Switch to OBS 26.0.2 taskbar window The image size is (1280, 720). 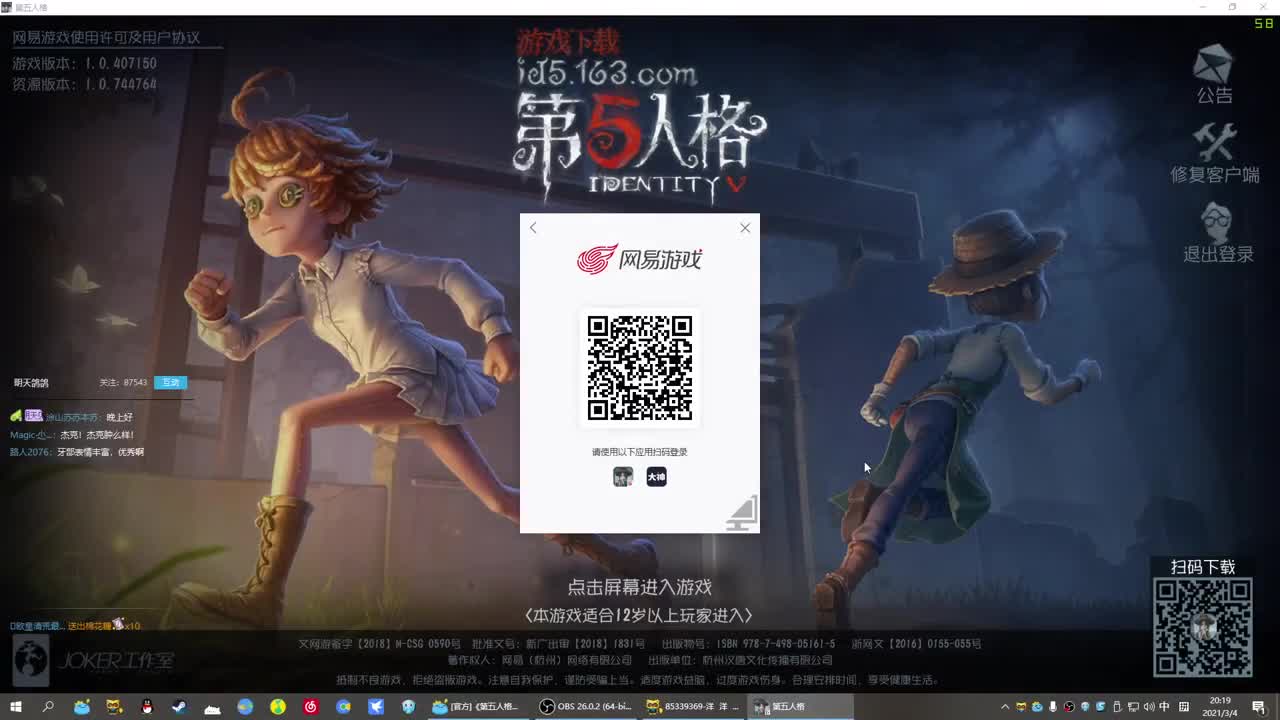pos(585,706)
